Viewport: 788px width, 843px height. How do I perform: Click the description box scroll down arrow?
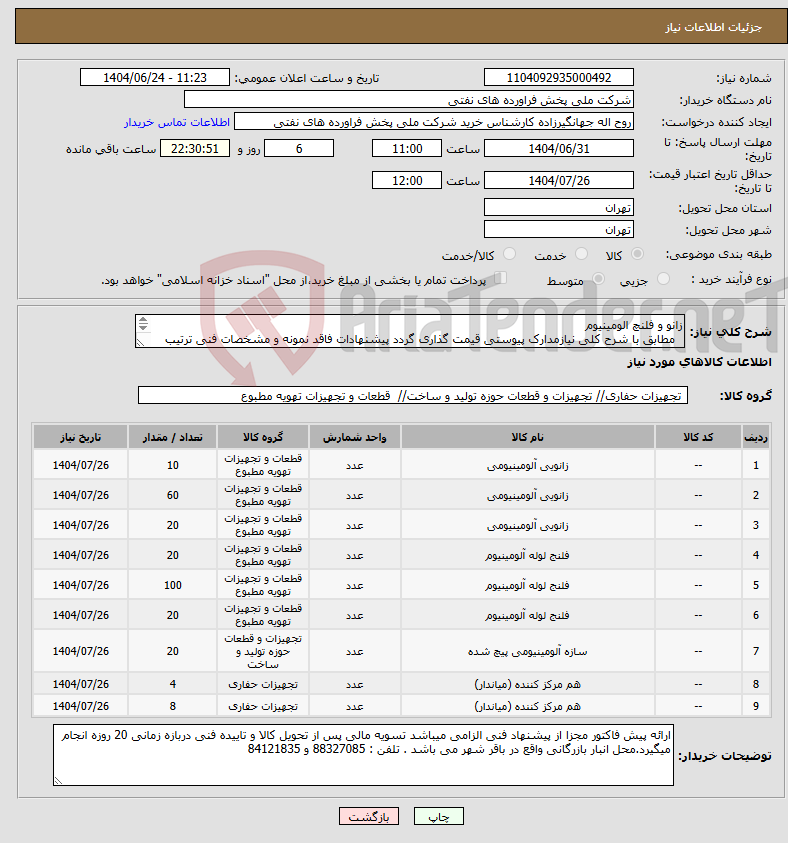click(143, 327)
